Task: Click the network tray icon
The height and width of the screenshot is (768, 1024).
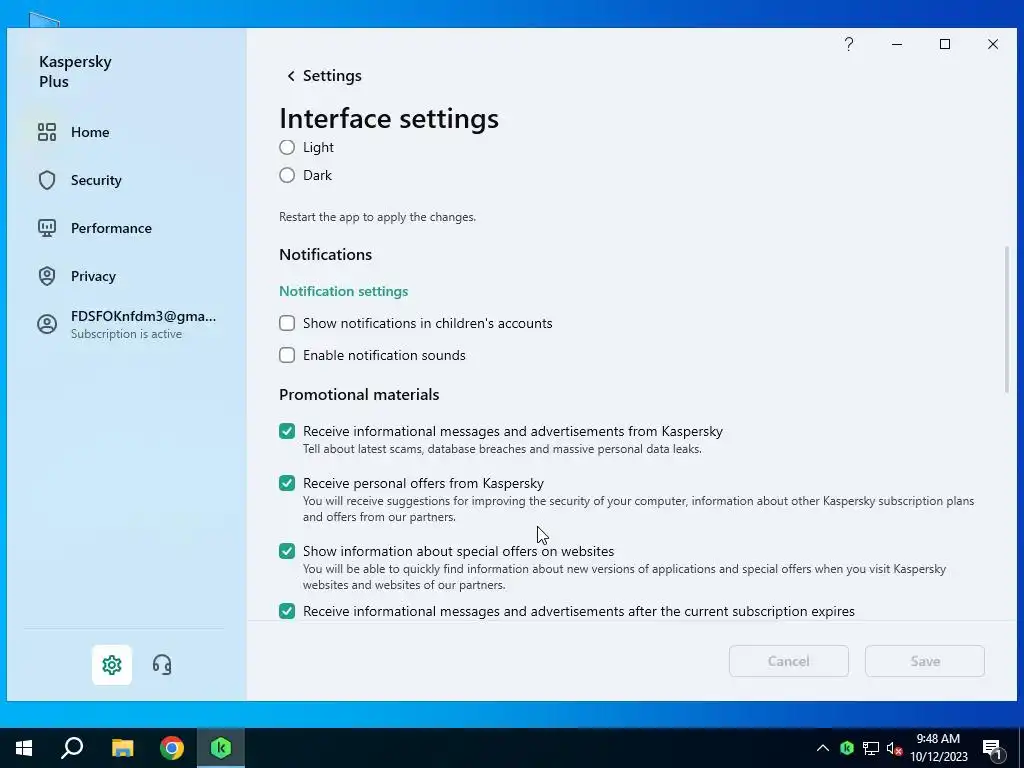Action: [x=871, y=748]
